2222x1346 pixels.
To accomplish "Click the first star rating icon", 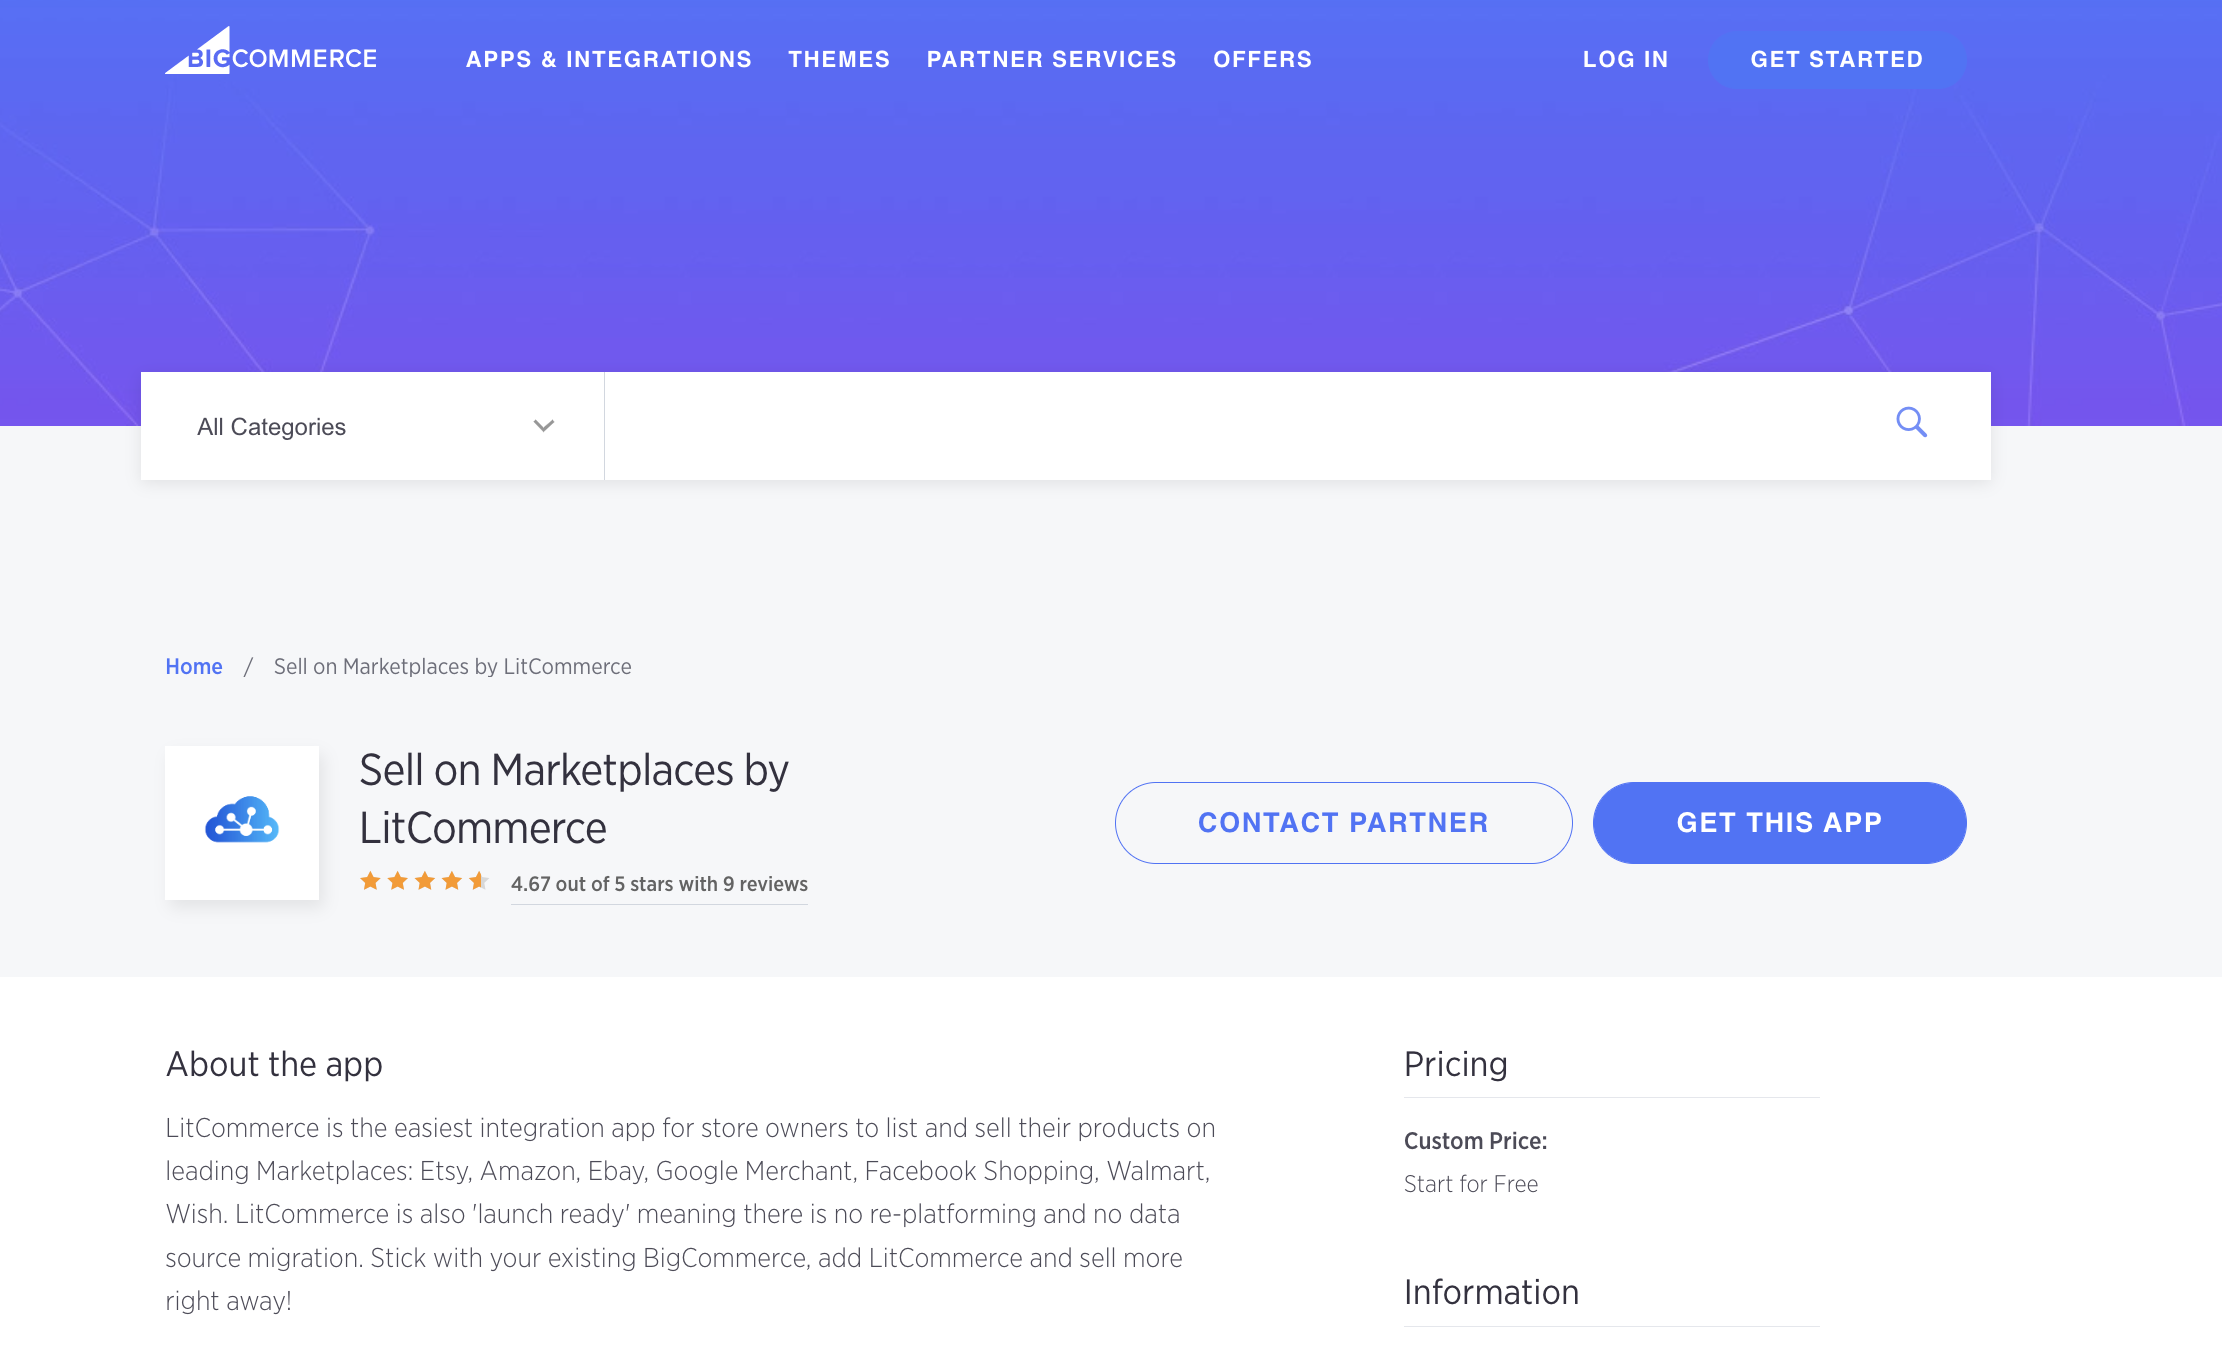I will click(x=370, y=883).
